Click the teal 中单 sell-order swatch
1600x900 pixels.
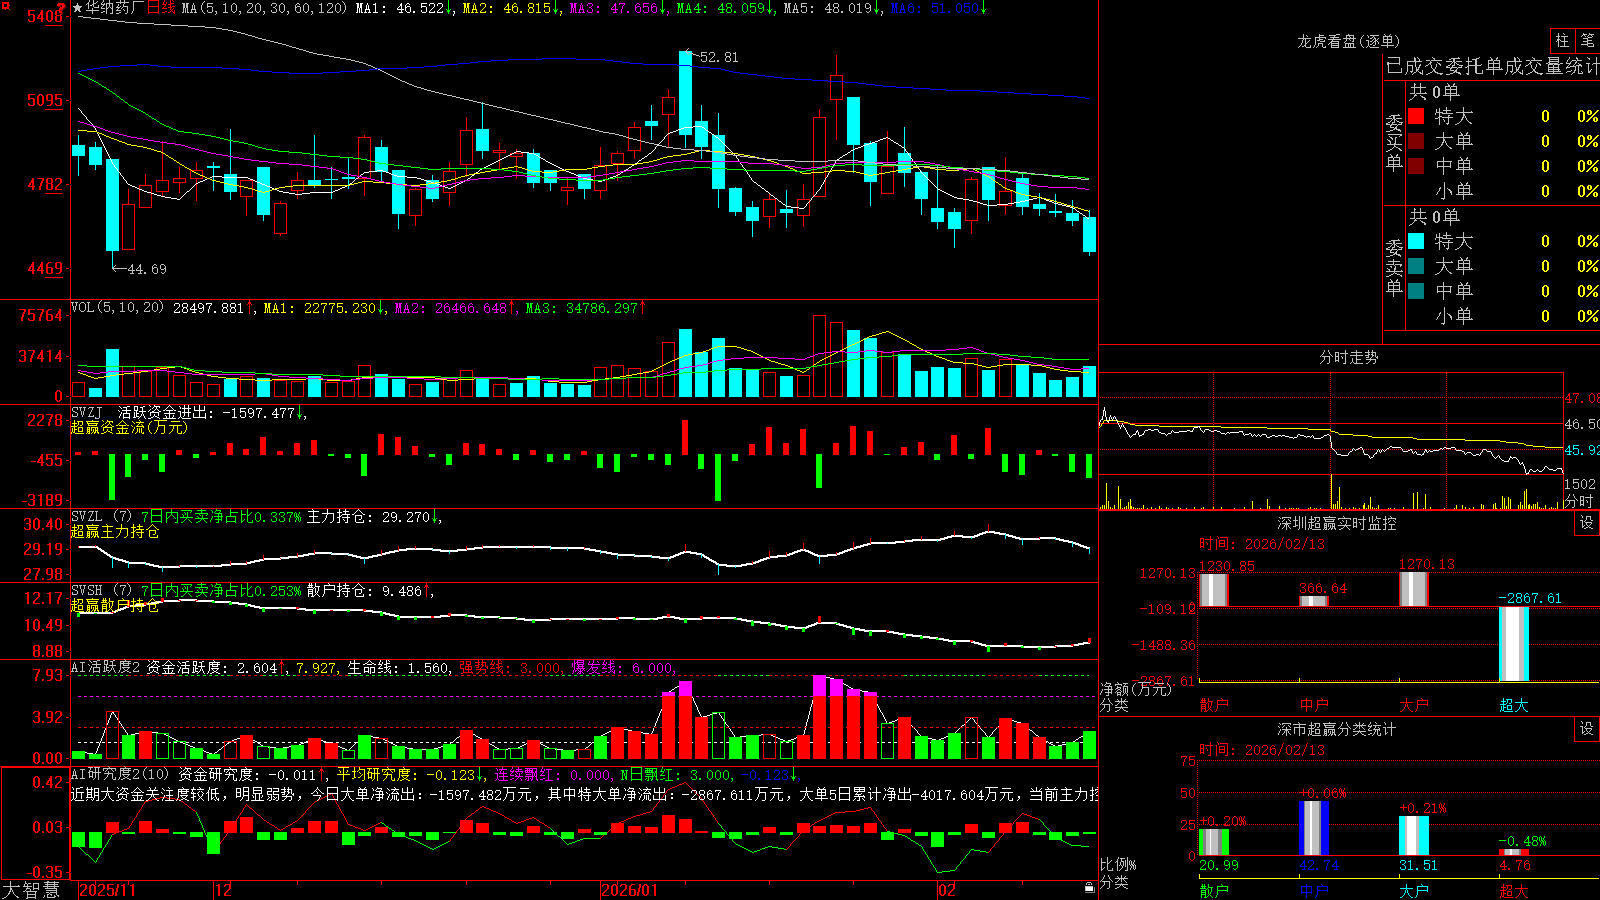(x=1416, y=291)
